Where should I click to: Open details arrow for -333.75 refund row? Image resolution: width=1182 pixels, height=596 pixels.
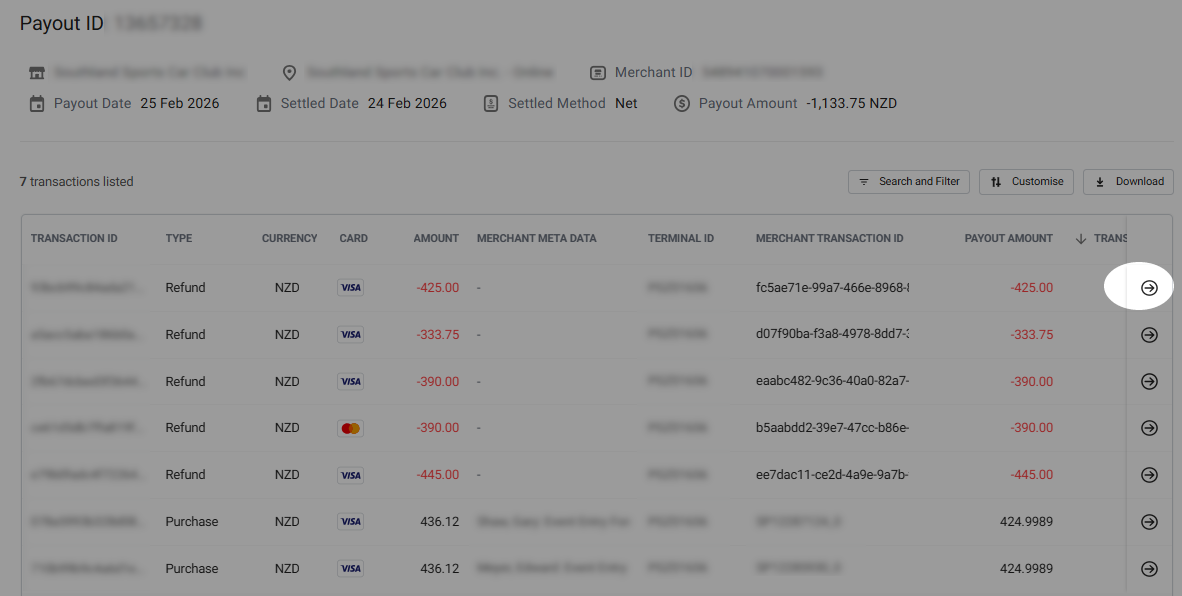click(1149, 335)
